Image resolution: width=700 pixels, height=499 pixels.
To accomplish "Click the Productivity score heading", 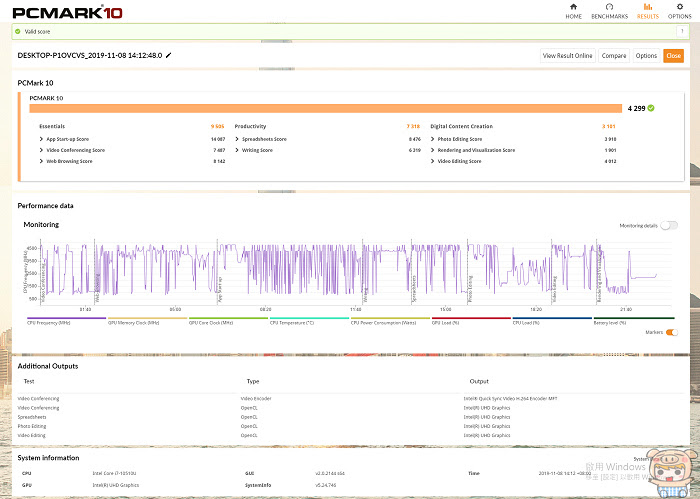I will click(x=250, y=126).
